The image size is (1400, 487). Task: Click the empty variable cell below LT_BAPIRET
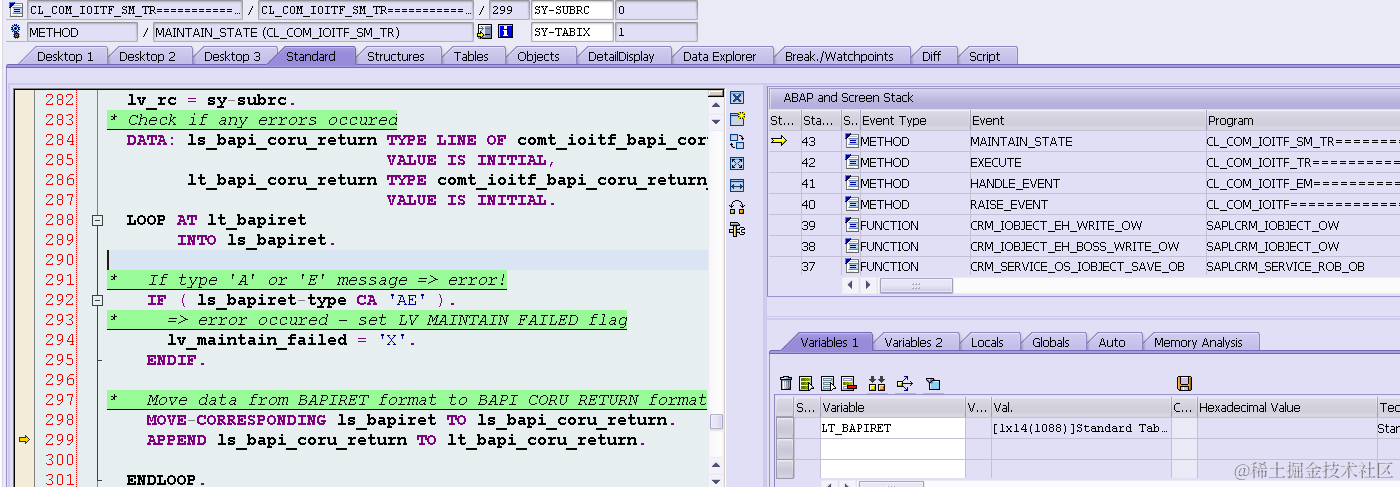(x=892, y=448)
